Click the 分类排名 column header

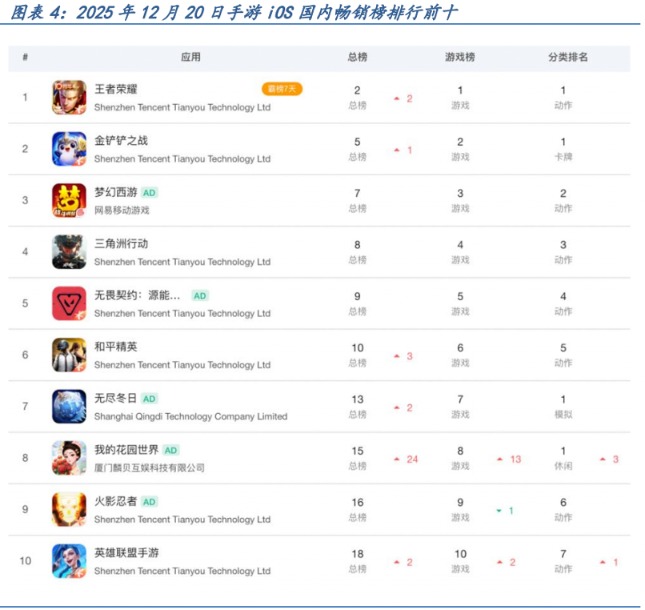568,57
